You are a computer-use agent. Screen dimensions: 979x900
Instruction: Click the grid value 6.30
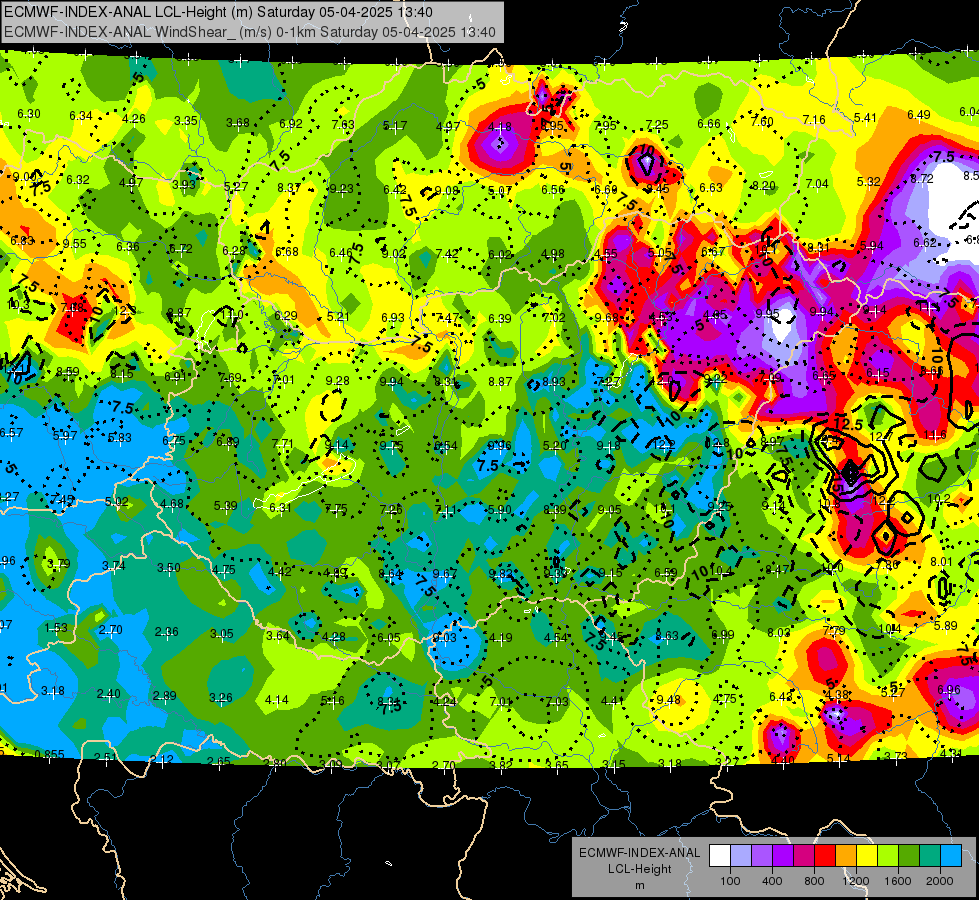[29, 114]
